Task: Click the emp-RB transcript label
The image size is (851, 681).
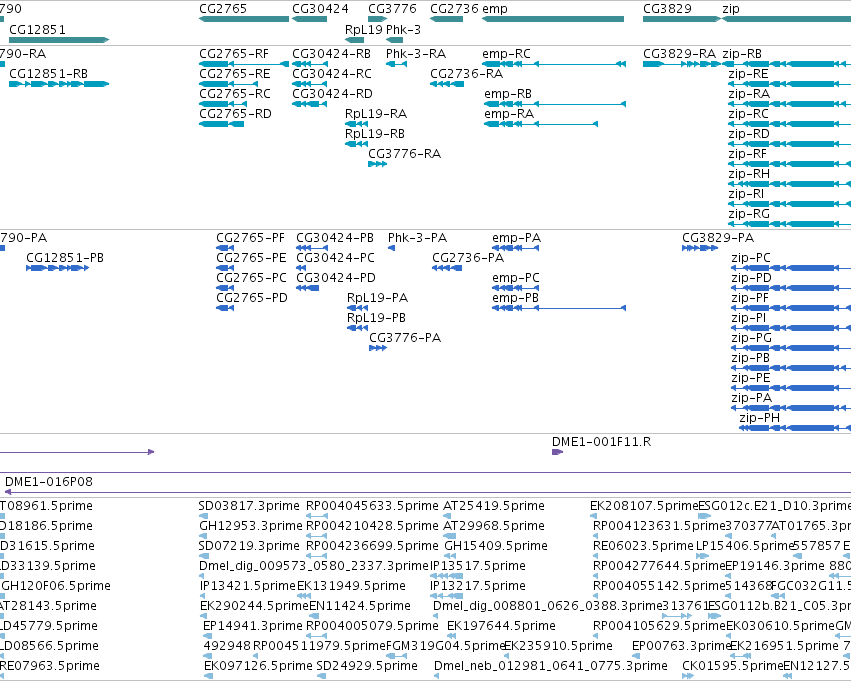Action: [x=508, y=94]
